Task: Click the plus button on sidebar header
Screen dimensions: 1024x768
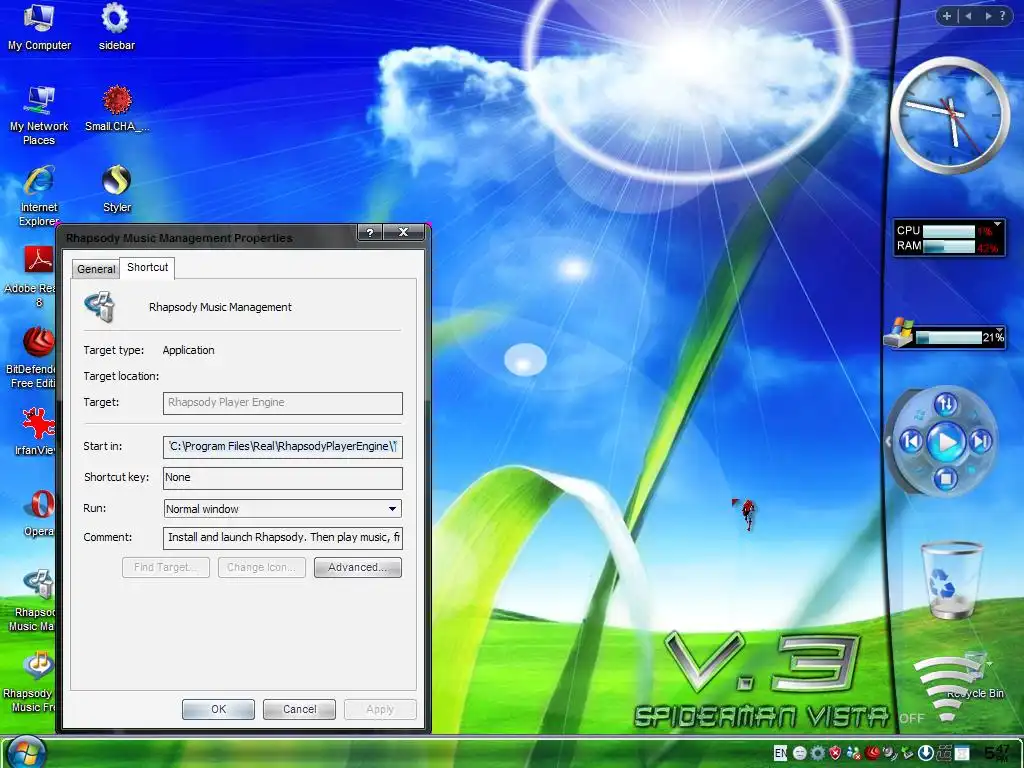Action: coord(946,16)
